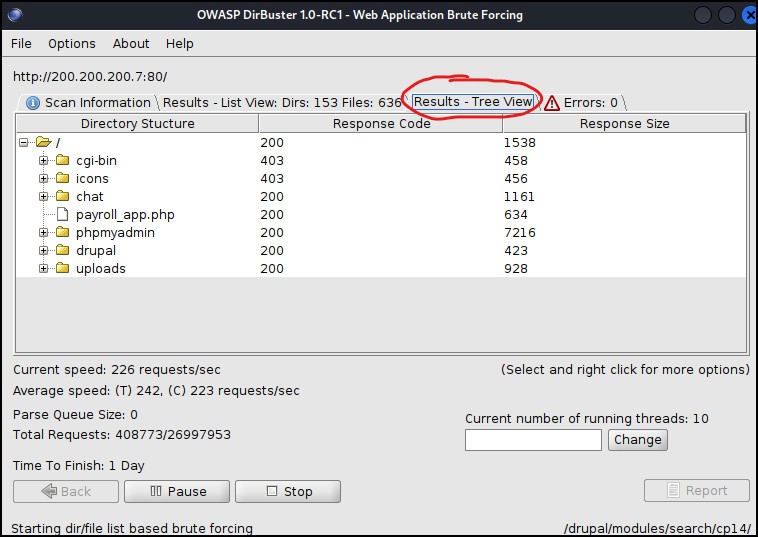Click the phpmyadmin folder icon
The height and width of the screenshot is (537, 758).
click(62, 233)
